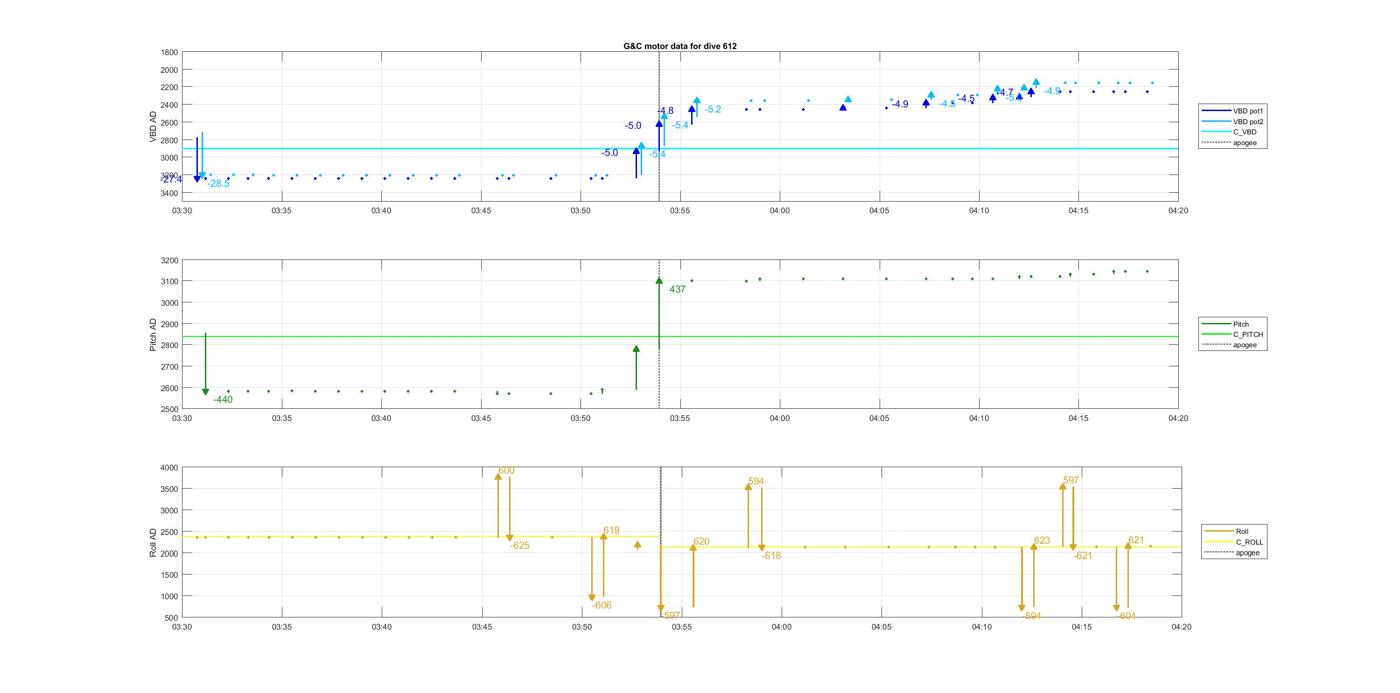
Task: Click the '621' roll data label
Action: 1136,541
